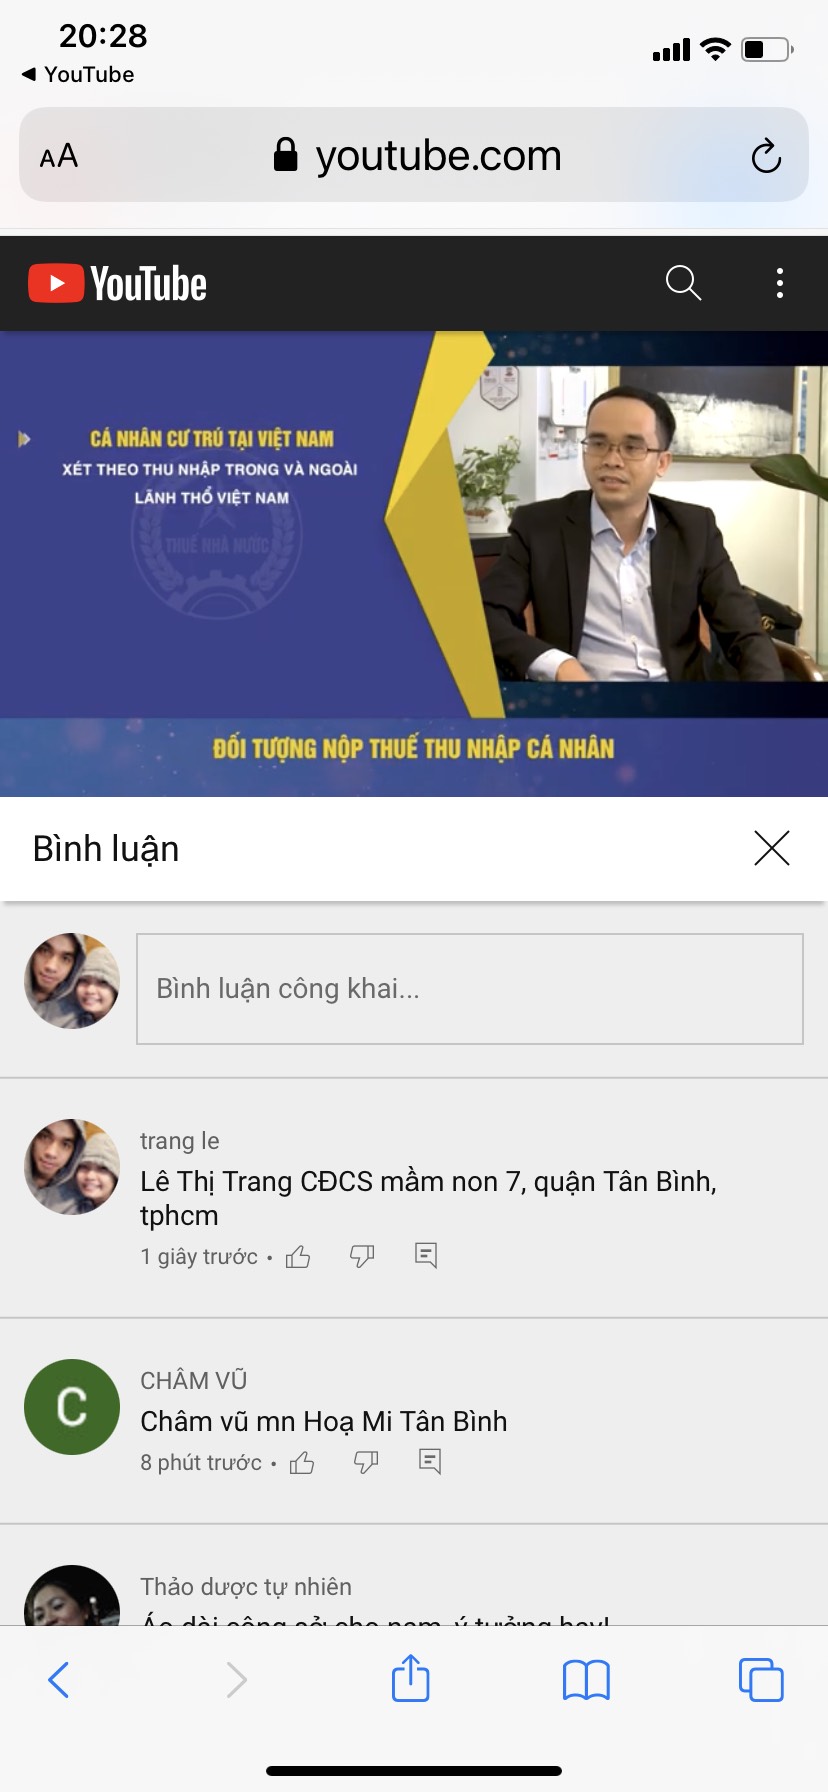Return to YouTube app via back breadcrumb
This screenshot has height=1792, width=828.
(78, 74)
